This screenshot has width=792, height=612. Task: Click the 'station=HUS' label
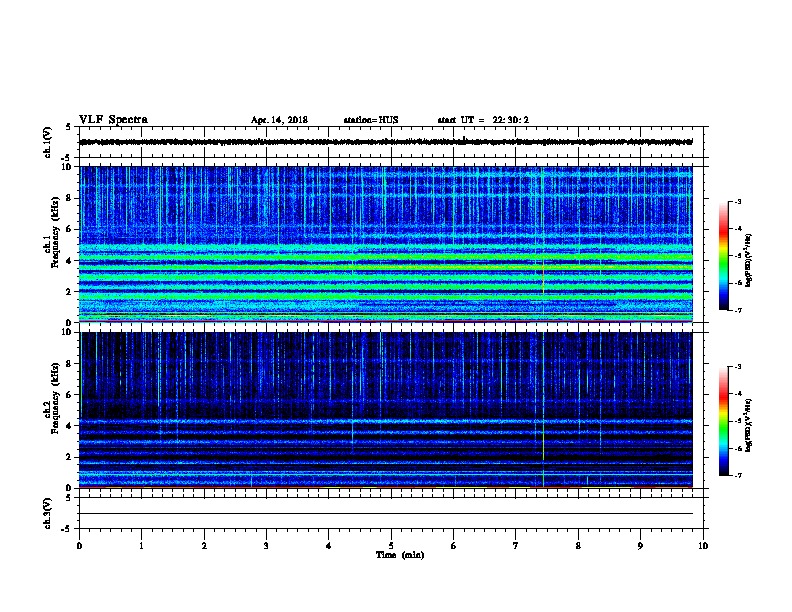coord(371,120)
